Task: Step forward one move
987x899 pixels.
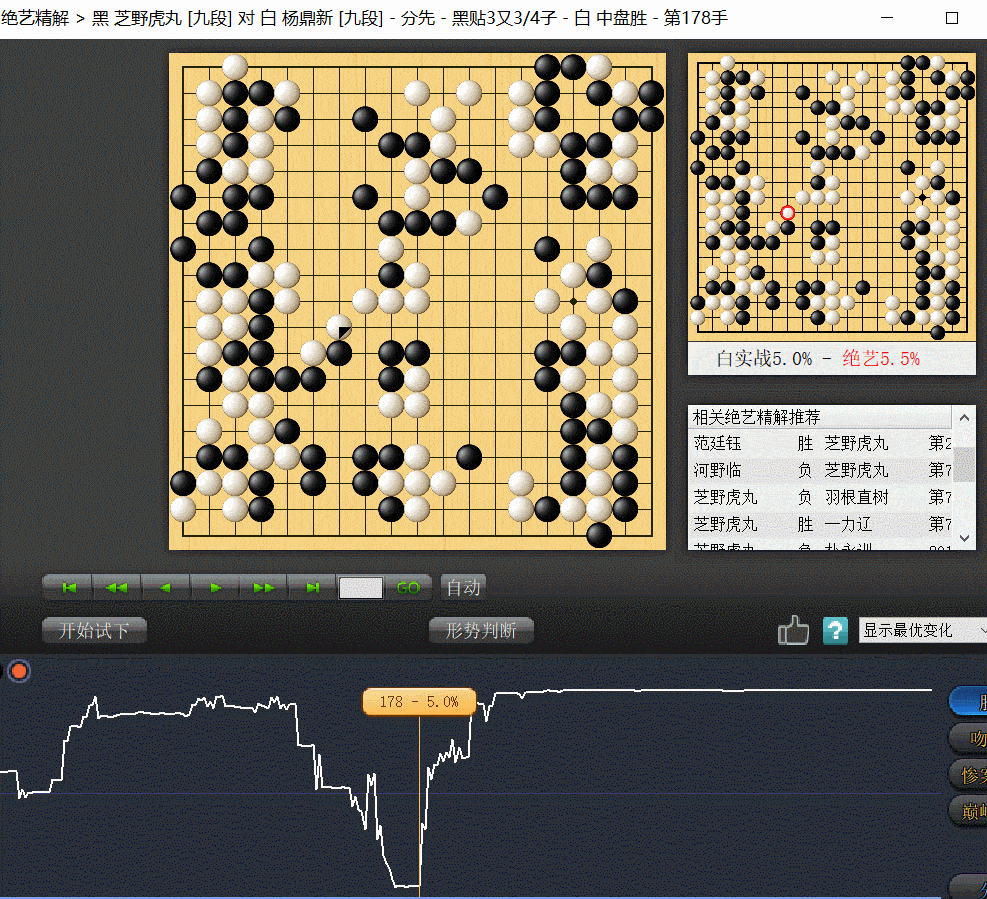Action: point(215,588)
